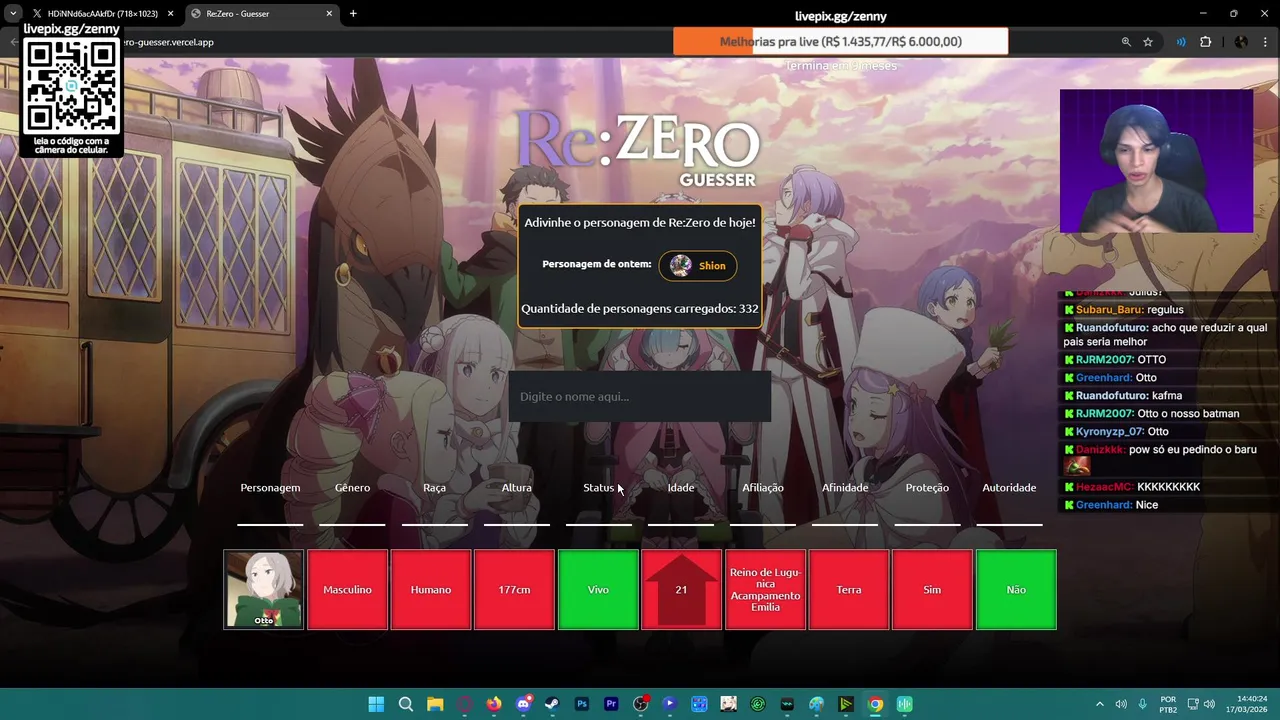The width and height of the screenshot is (1280, 720).
Task: Click the 177cm height tile
Action: (x=514, y=590)
